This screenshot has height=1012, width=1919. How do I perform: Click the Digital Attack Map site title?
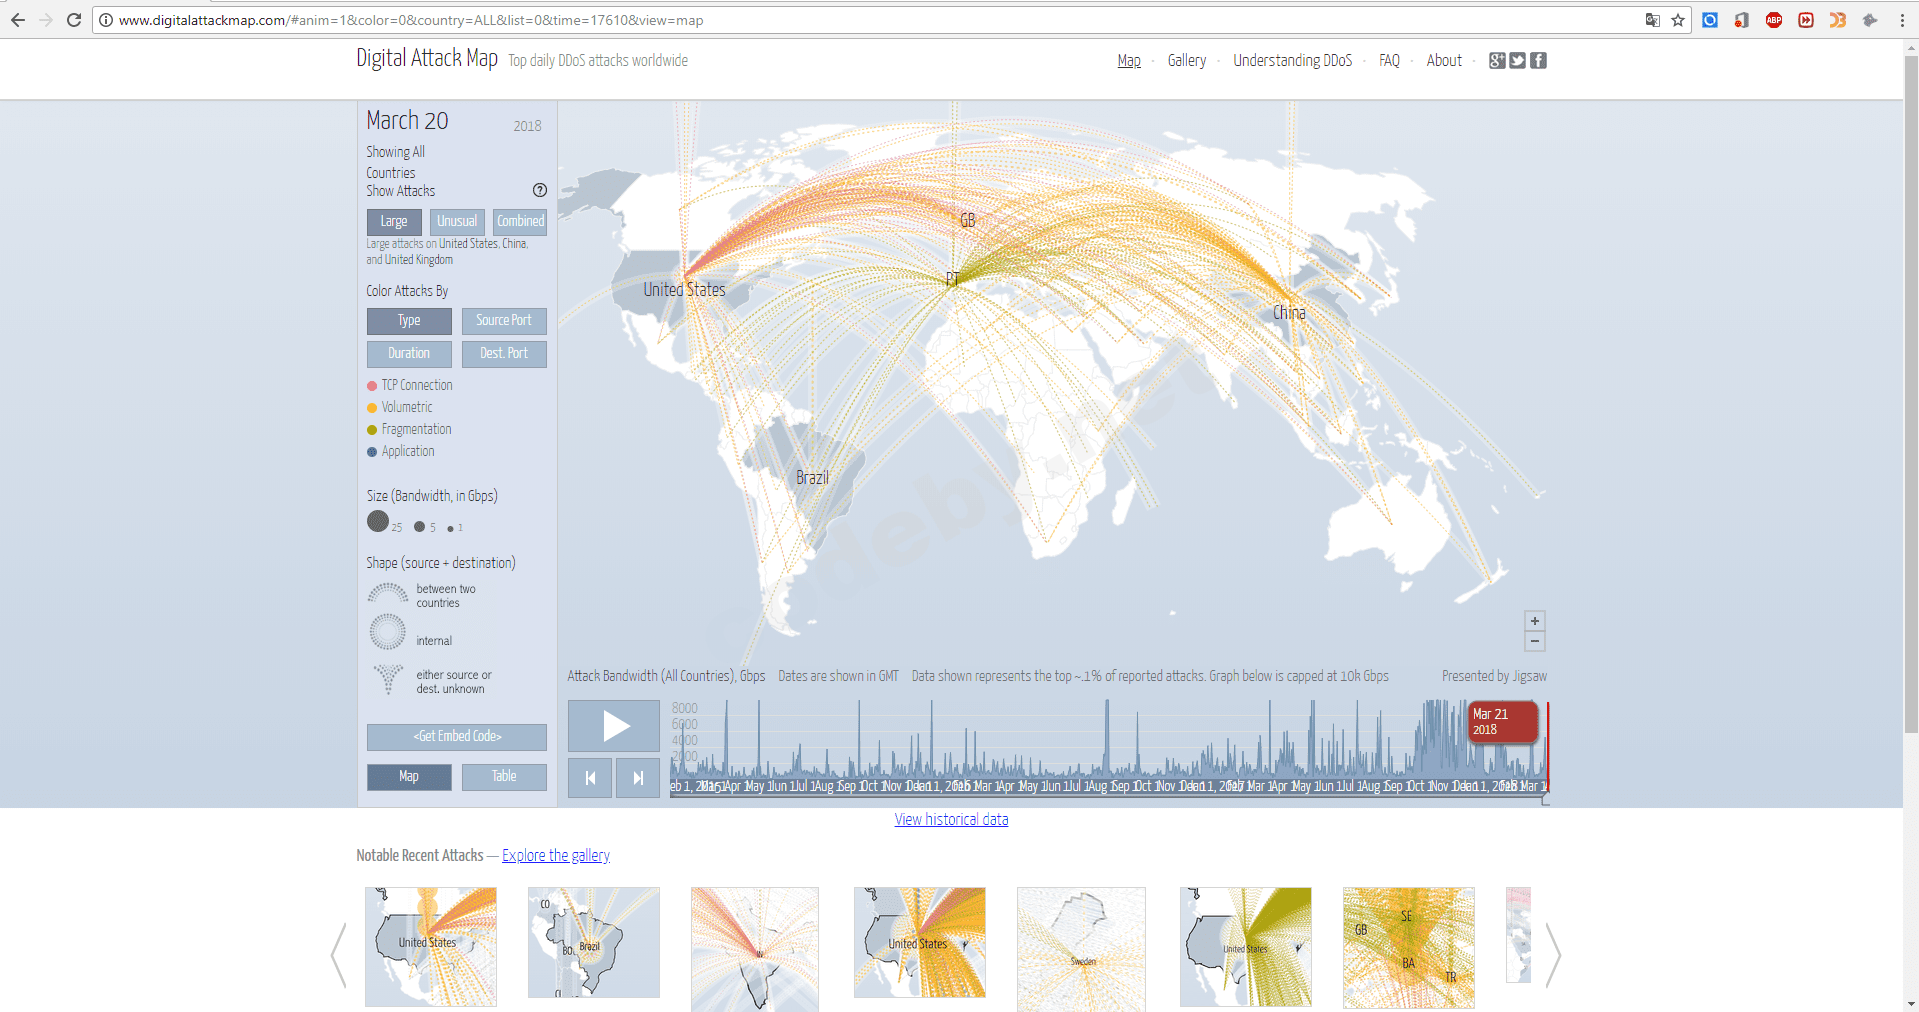[x=427, y=59]
